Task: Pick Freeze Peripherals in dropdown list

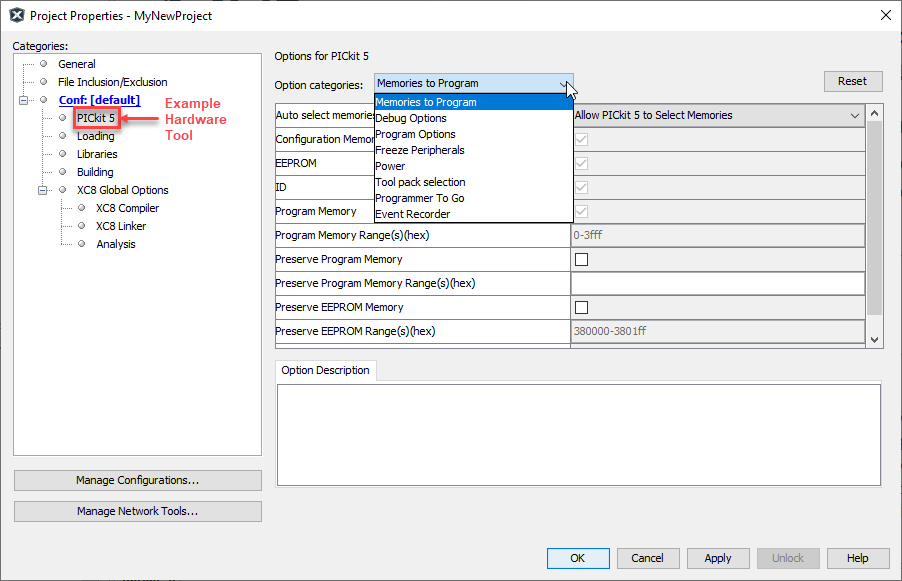Action: [x=419, y=150]
